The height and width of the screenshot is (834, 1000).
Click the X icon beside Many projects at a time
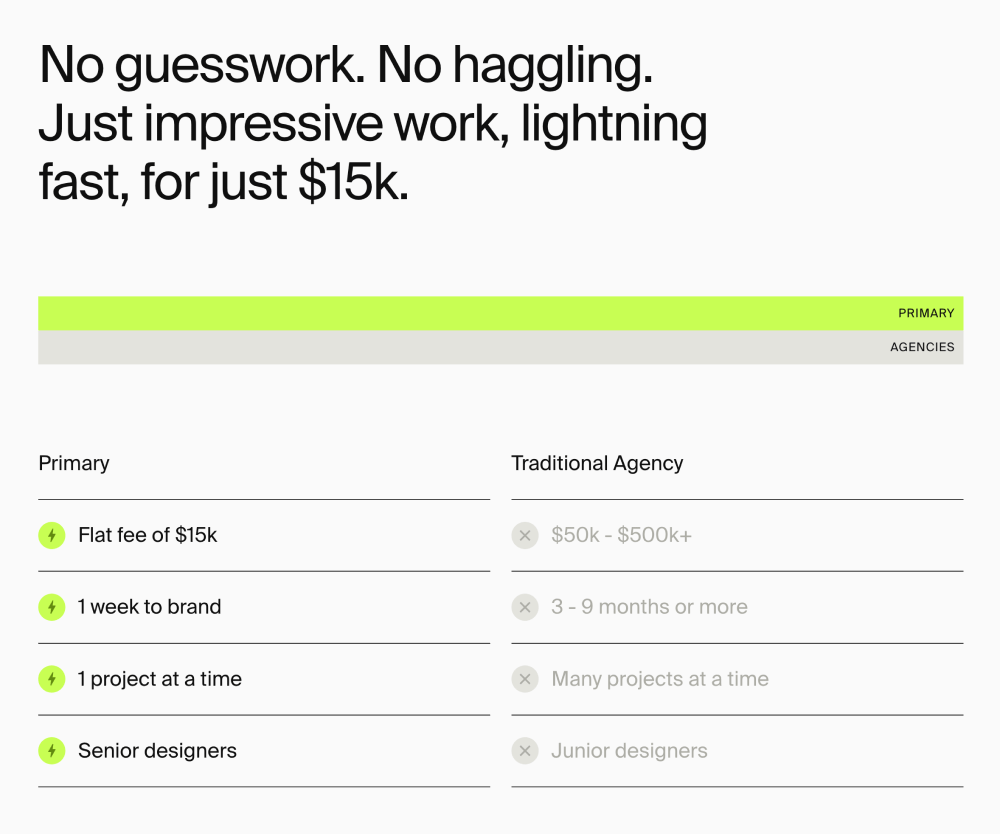(525, 679)
